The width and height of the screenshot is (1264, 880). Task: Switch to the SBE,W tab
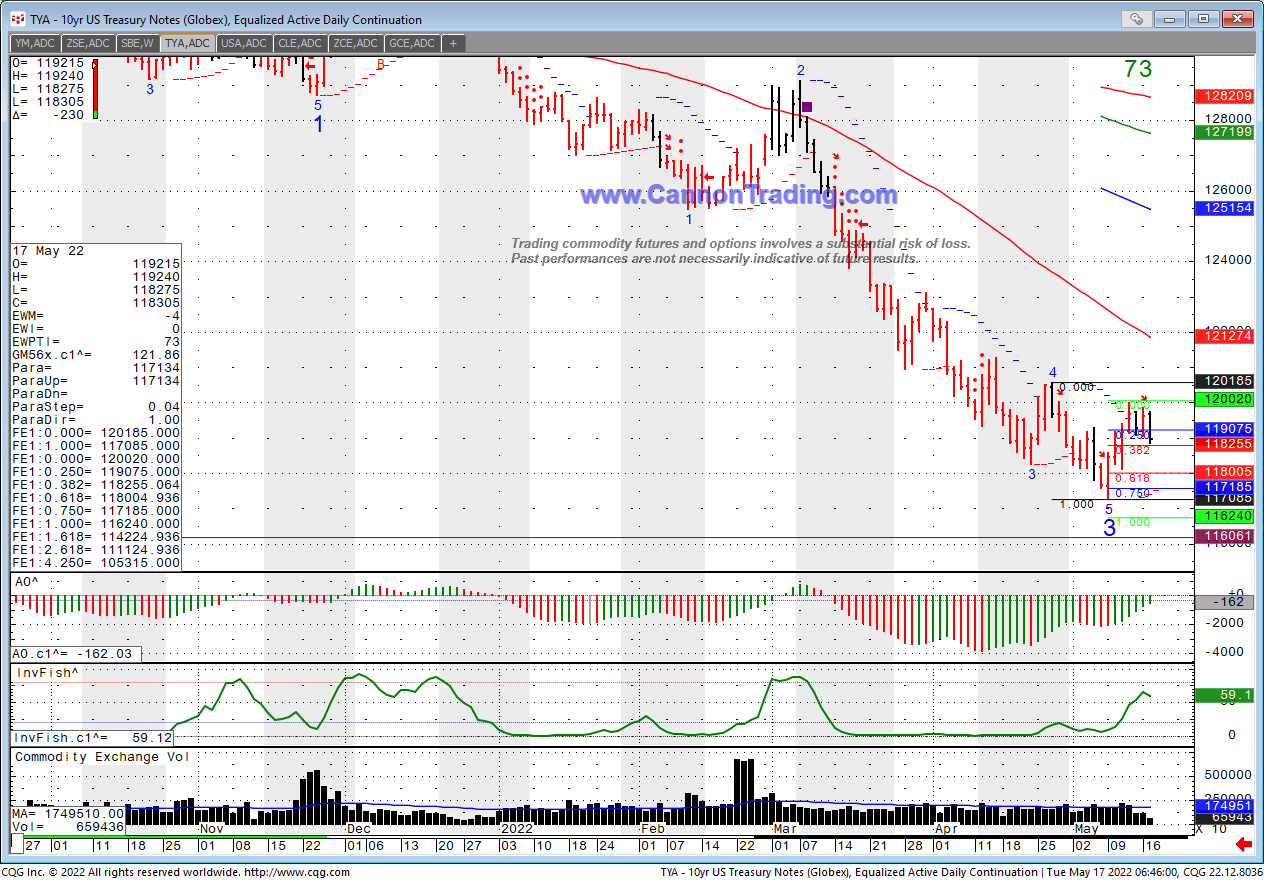pos(137,43)
